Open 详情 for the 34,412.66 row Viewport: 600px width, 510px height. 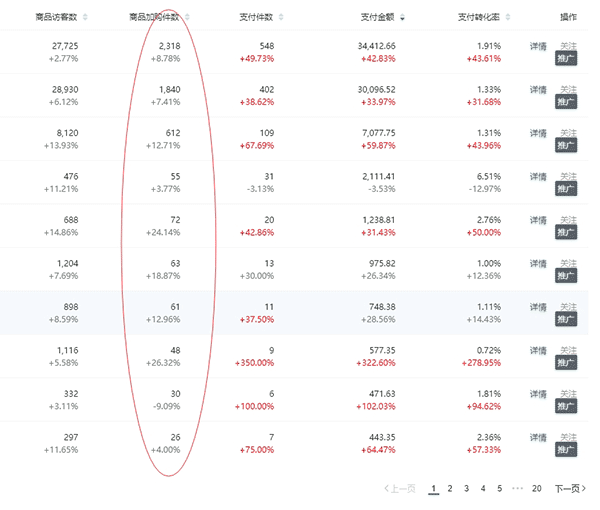[x=538, y=47]
